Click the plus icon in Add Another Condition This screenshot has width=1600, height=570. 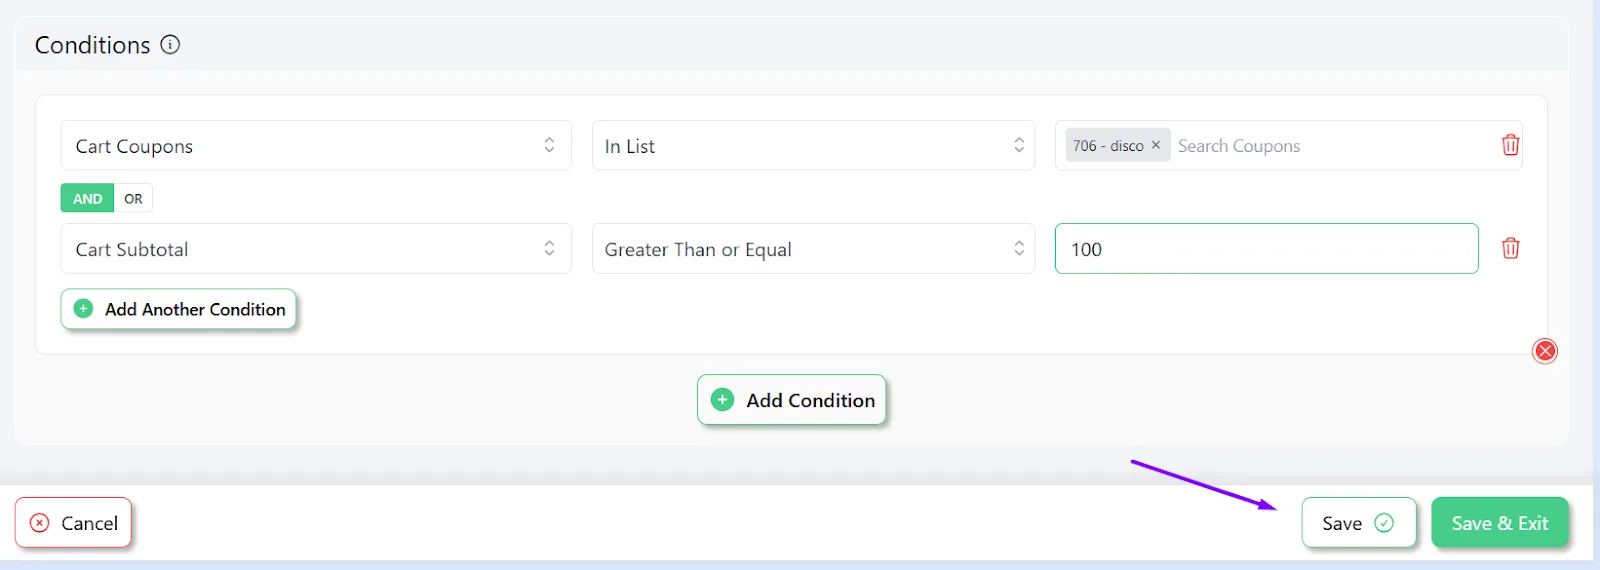84,309
